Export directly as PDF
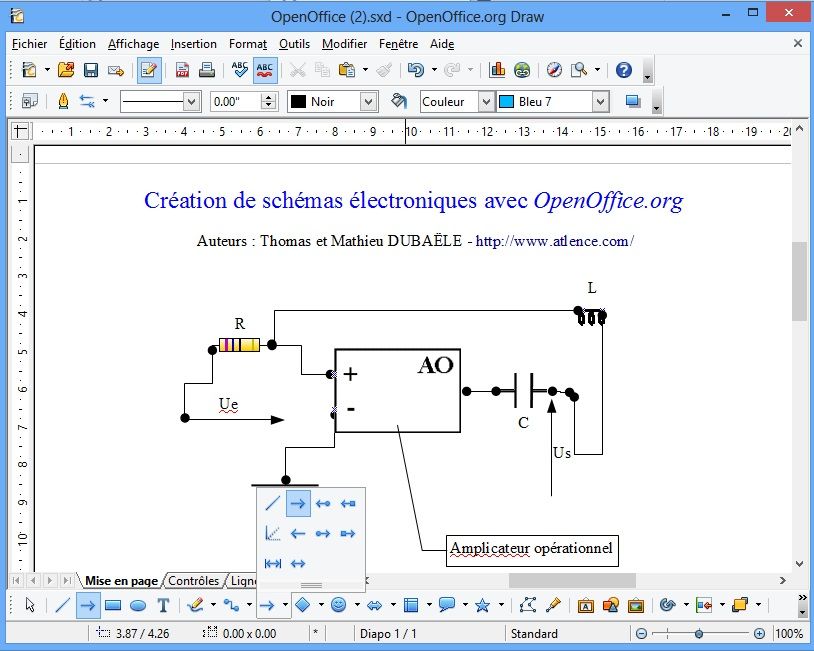Viewport: 814px width, 651px height. [x=182, y=70]
